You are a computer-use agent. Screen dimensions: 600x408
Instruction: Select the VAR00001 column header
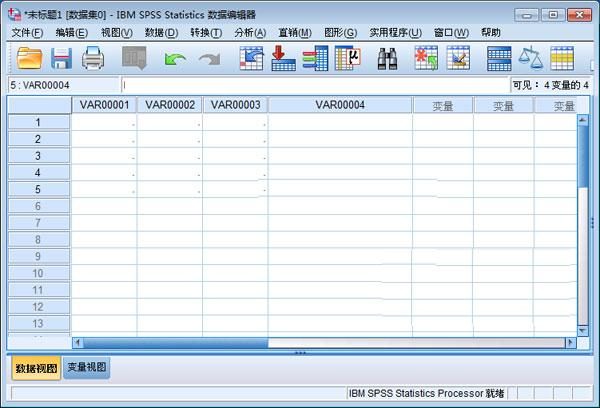point(104,105)
